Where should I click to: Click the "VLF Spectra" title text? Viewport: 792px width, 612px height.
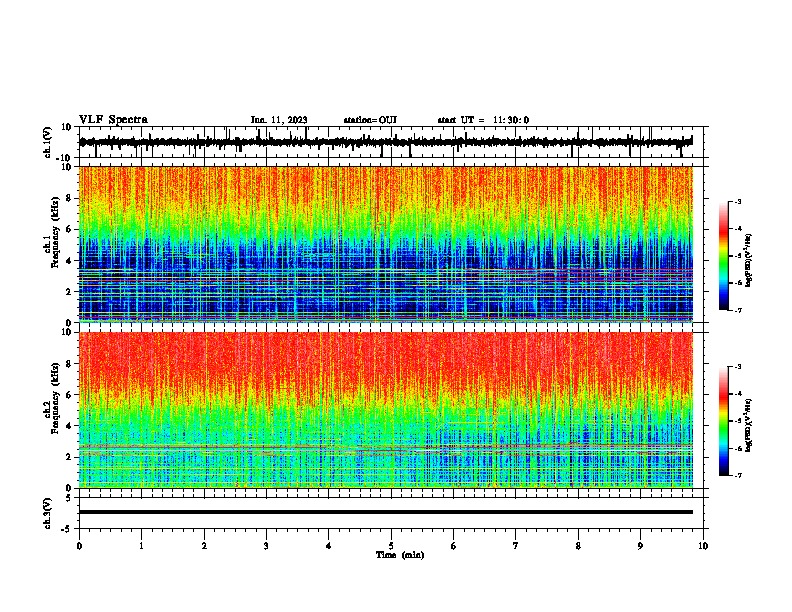pyautogui.click(x=113, y=120)
